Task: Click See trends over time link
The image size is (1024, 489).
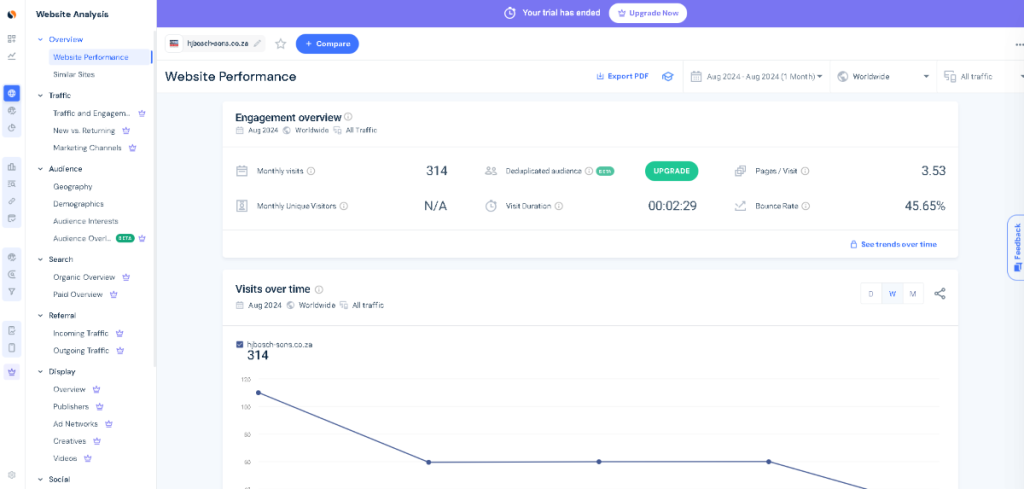Action: coord(893,244)
